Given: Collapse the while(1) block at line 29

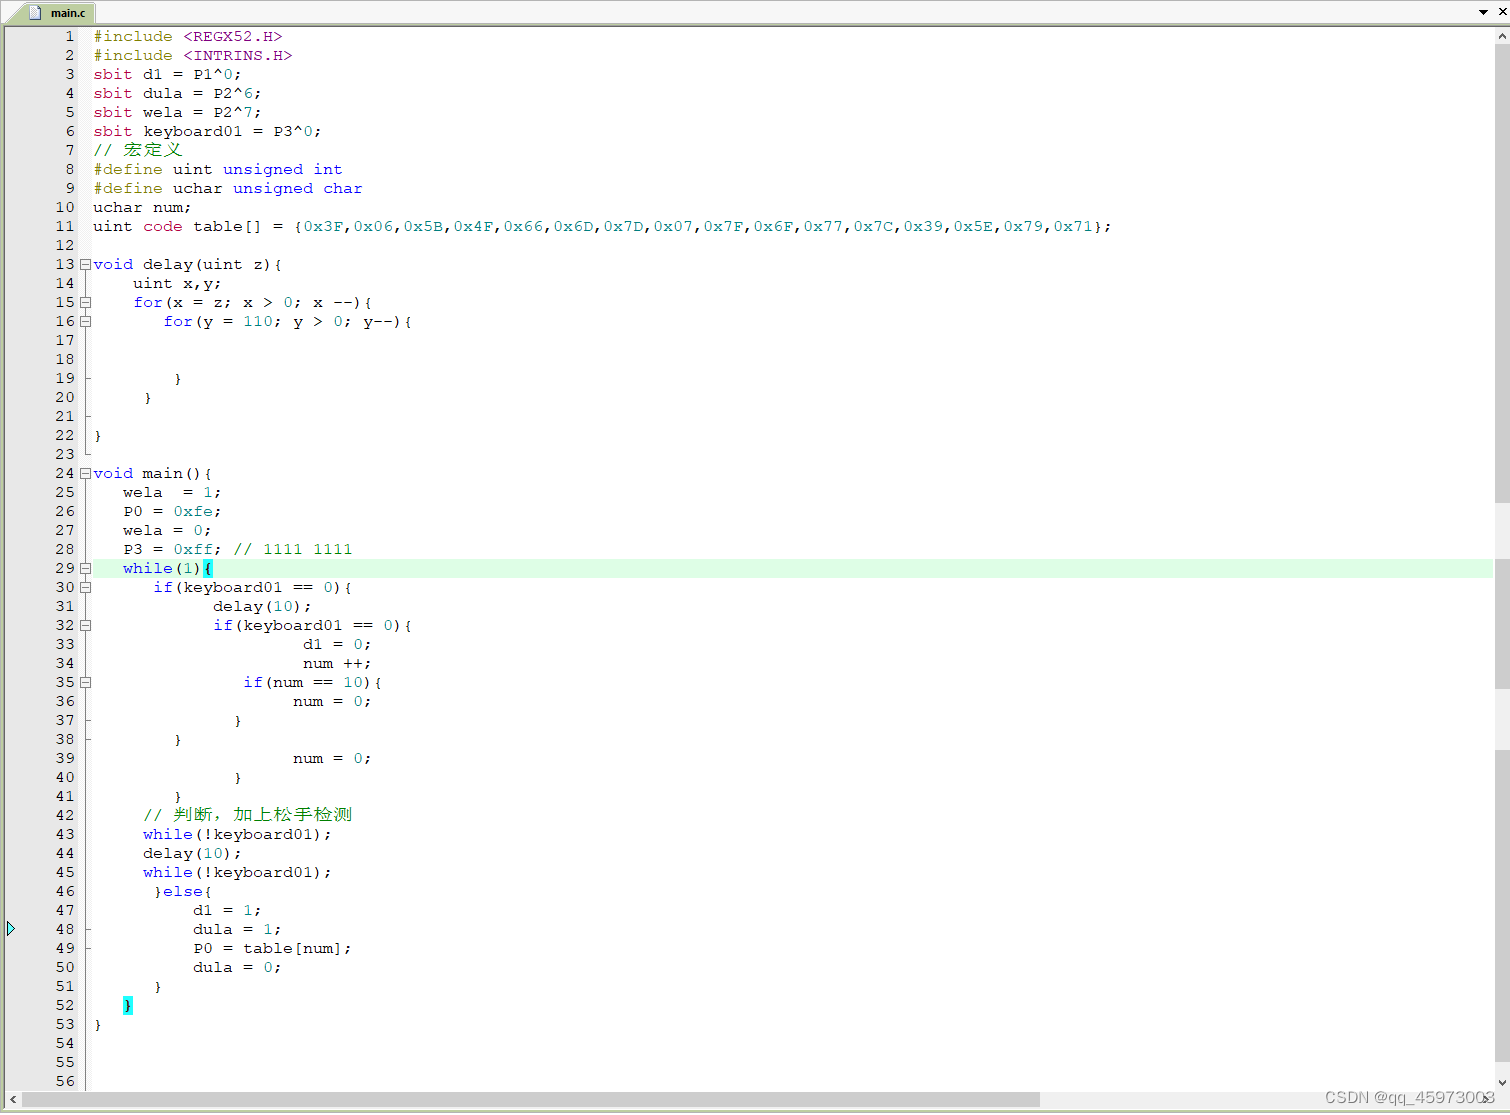Looking at the screenshot, I should (86, 569).
